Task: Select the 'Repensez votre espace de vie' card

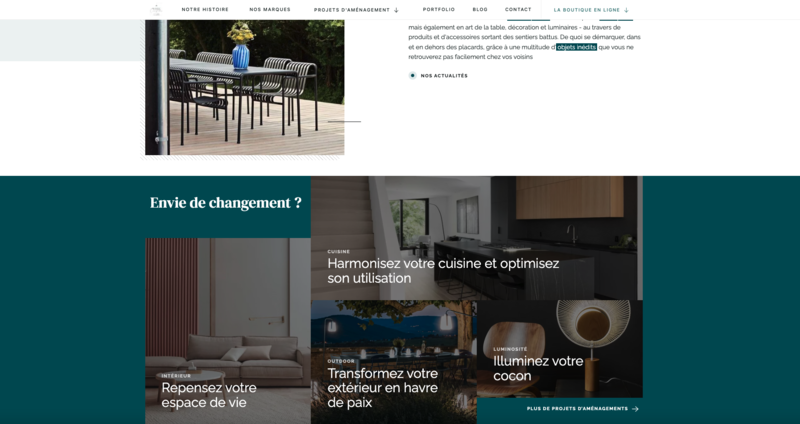Action: pos(228,331)
